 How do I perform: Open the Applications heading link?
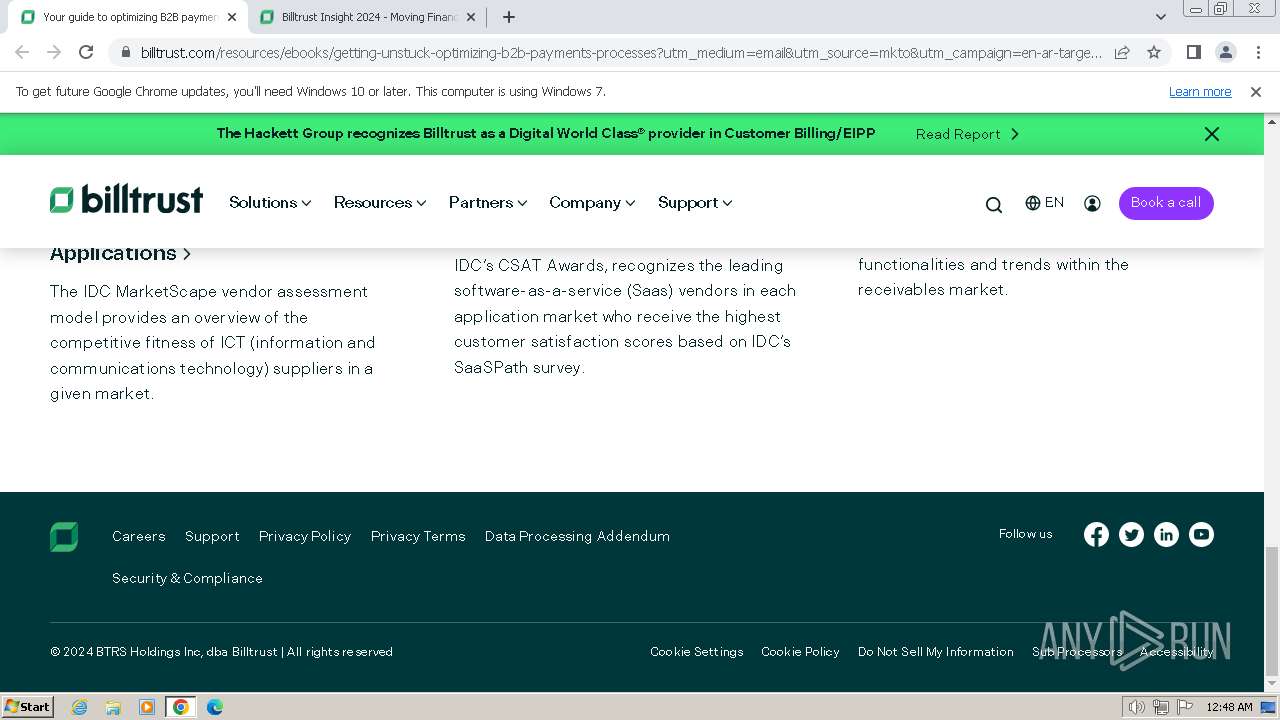[120, 254]
